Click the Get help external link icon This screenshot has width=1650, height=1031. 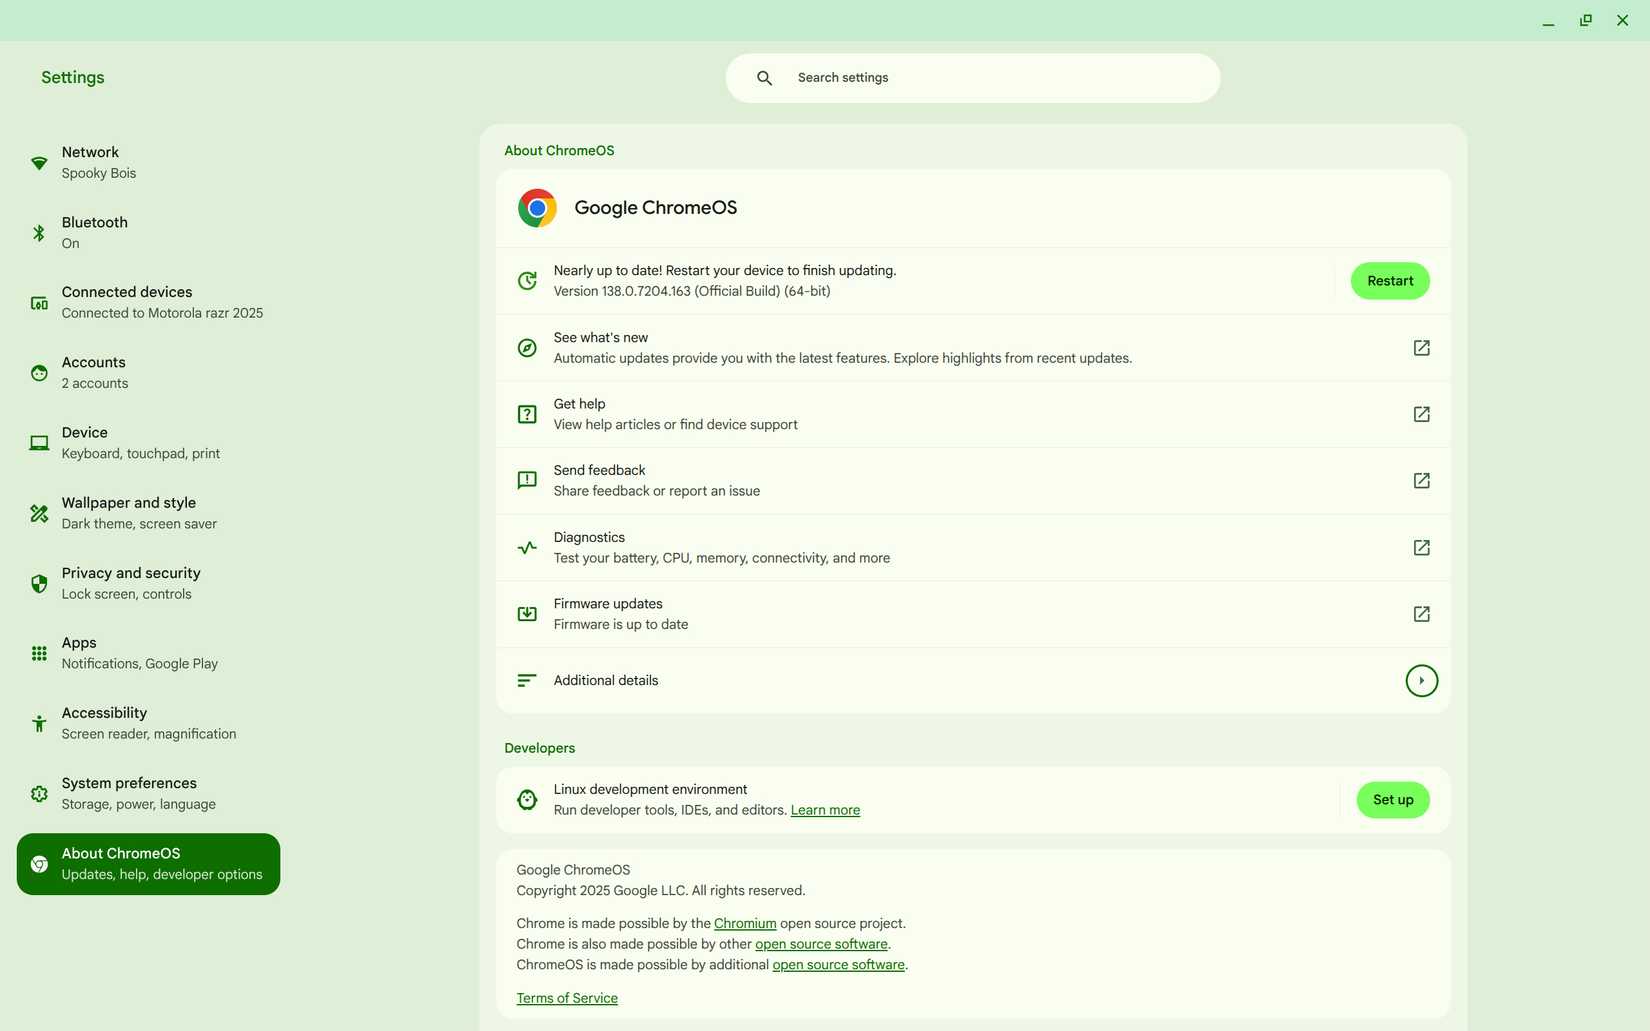coord(1421,413)
